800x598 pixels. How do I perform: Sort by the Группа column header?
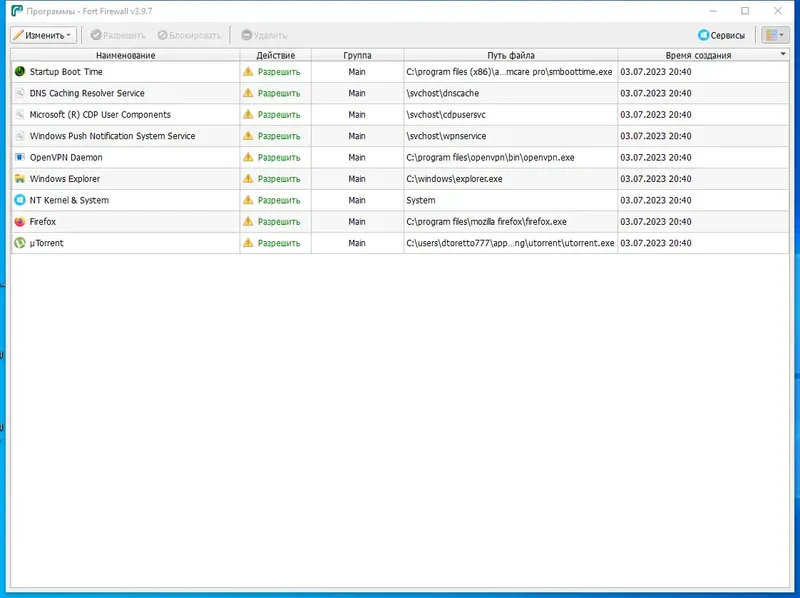coord(357,55)
